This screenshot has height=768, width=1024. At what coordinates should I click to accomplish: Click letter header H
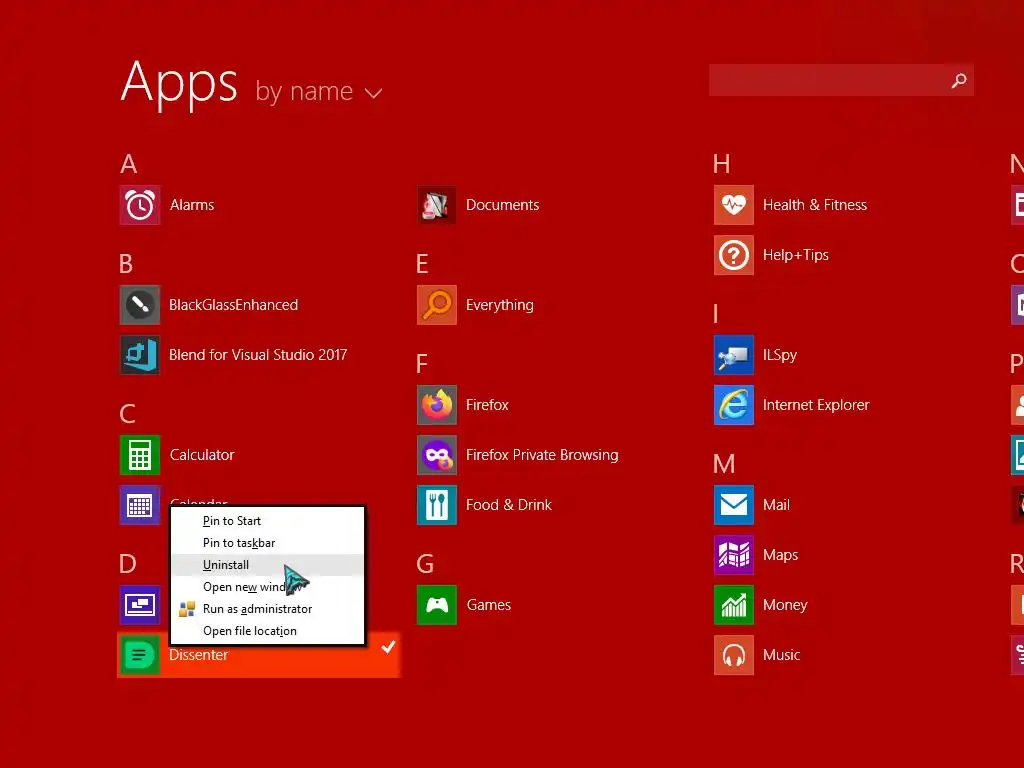point(722,164)
